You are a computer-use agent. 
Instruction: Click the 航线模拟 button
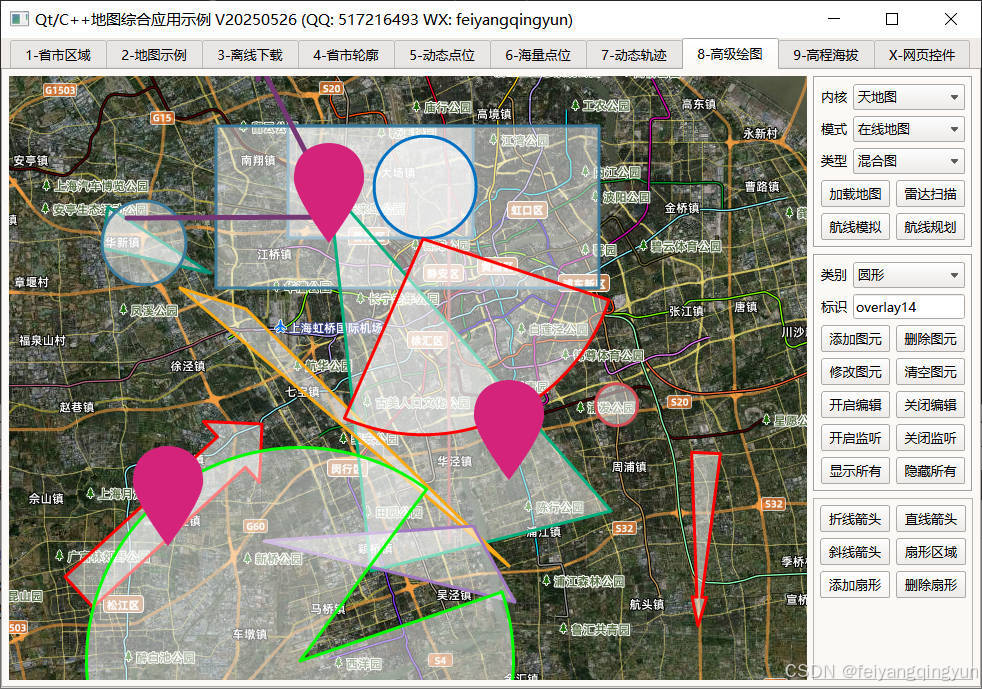[x=855, y=227]
